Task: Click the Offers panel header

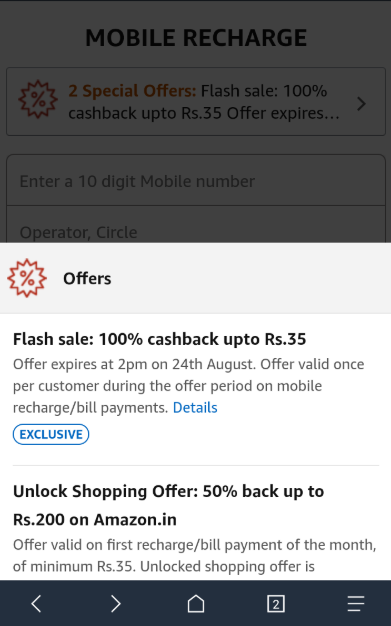Action: 196,278
